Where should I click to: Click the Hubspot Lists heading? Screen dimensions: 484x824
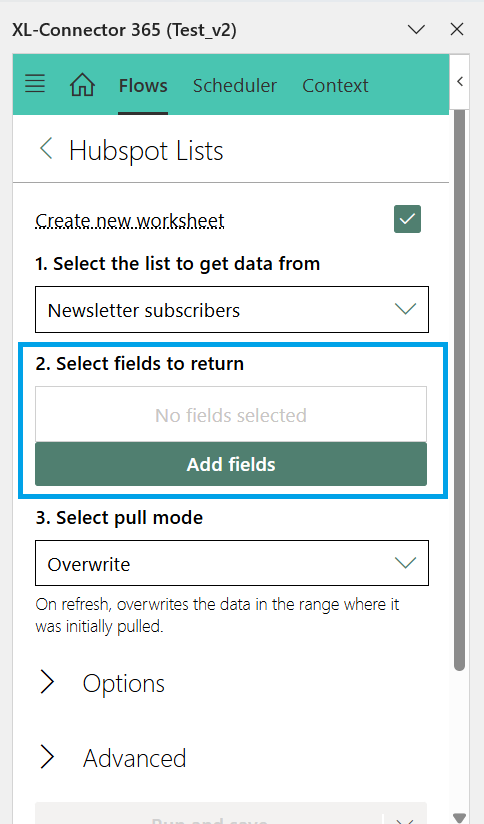click(x=146, y=151)
